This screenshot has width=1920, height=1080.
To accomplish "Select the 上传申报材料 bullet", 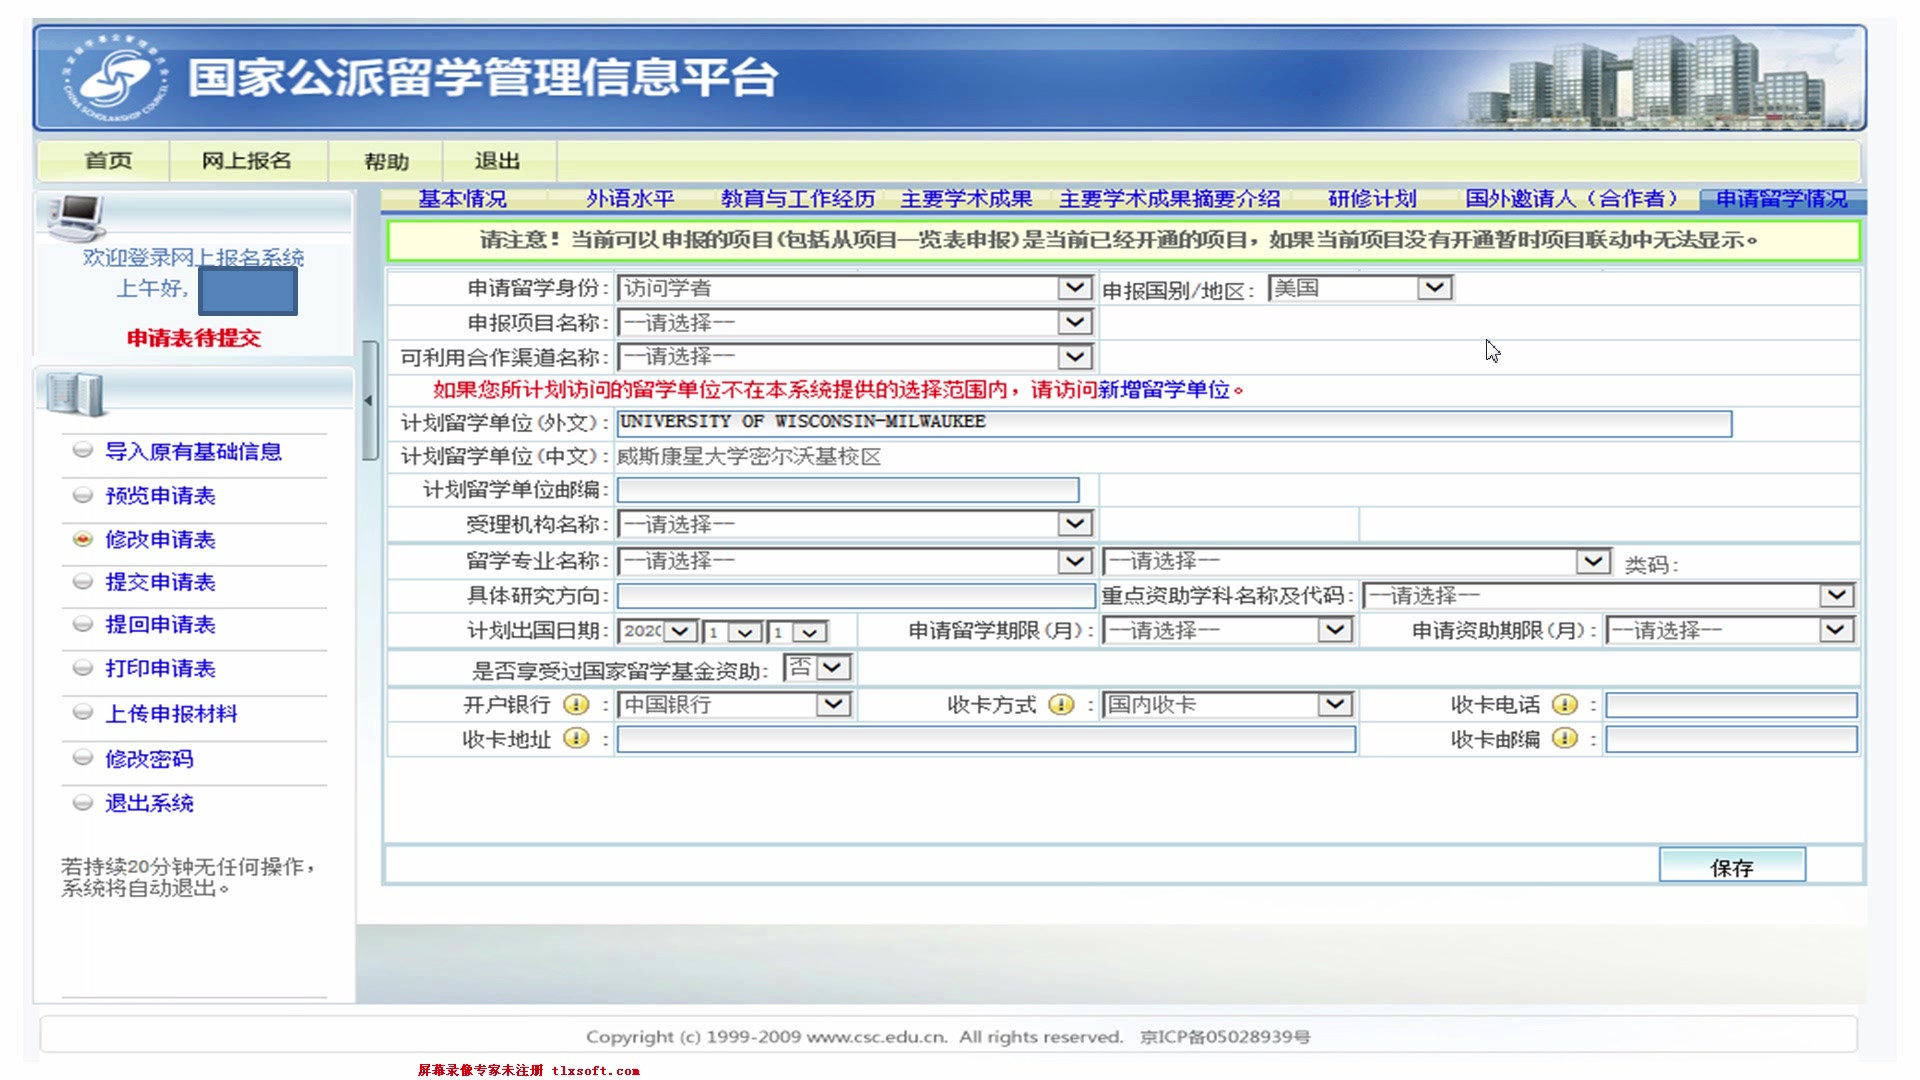I will tap(83, 712).
